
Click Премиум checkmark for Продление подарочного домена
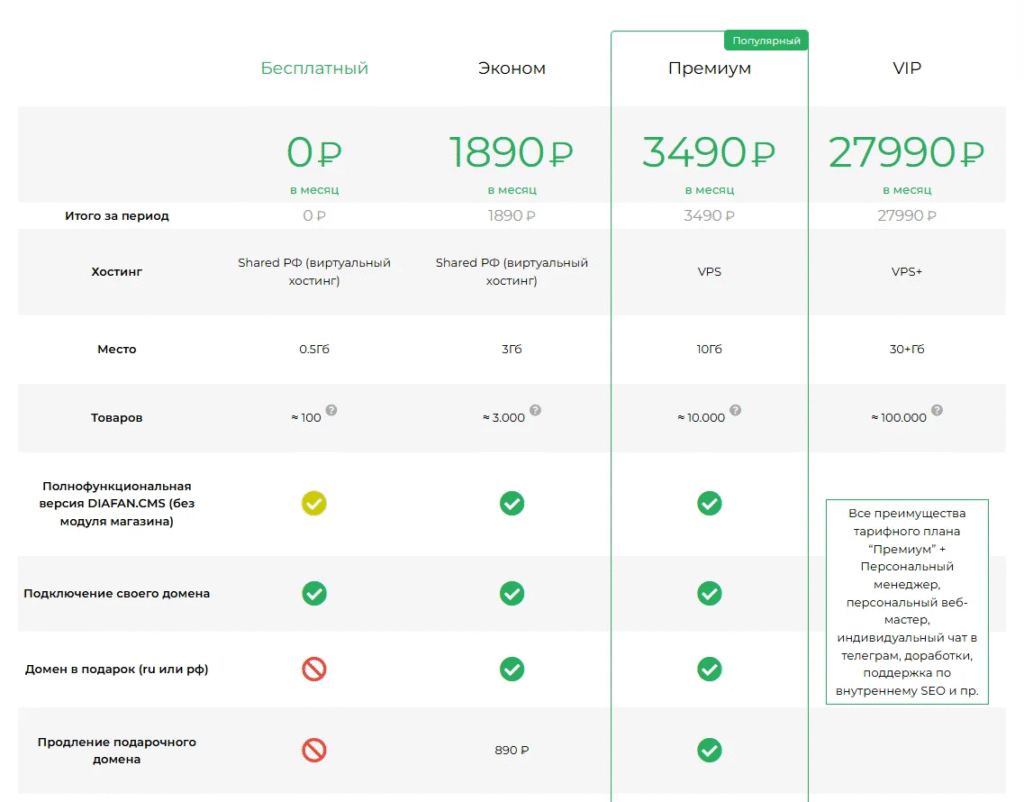point(709,749)
